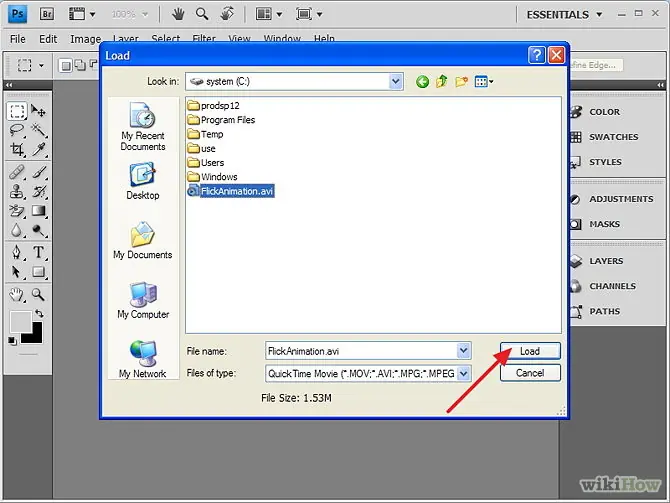Select the Eraser tool
This screenshot has height=503, width=670.
(17, 211)
